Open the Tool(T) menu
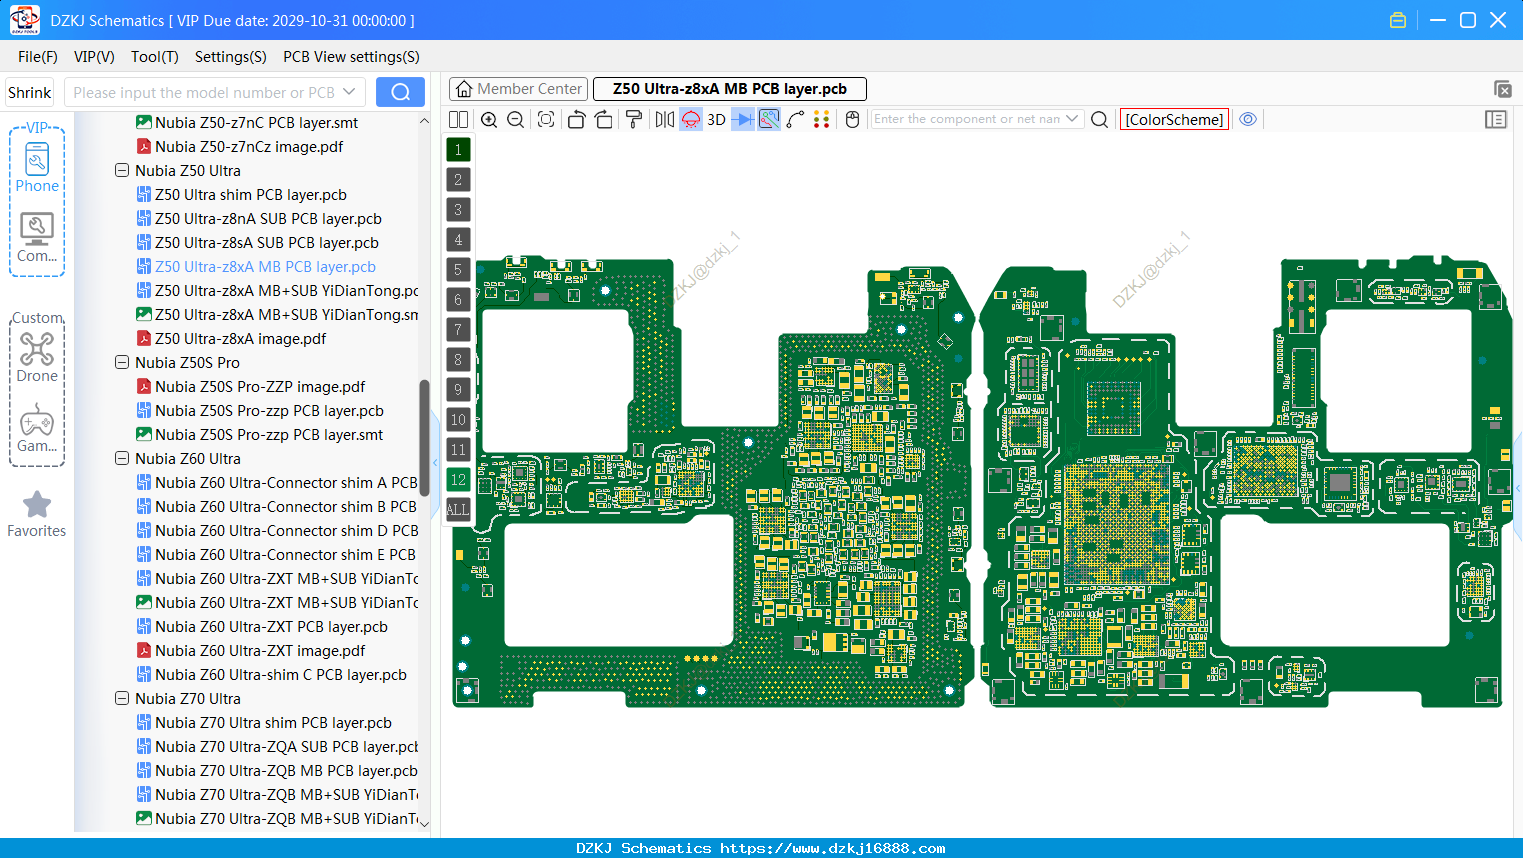 click(x=155, y=57)
